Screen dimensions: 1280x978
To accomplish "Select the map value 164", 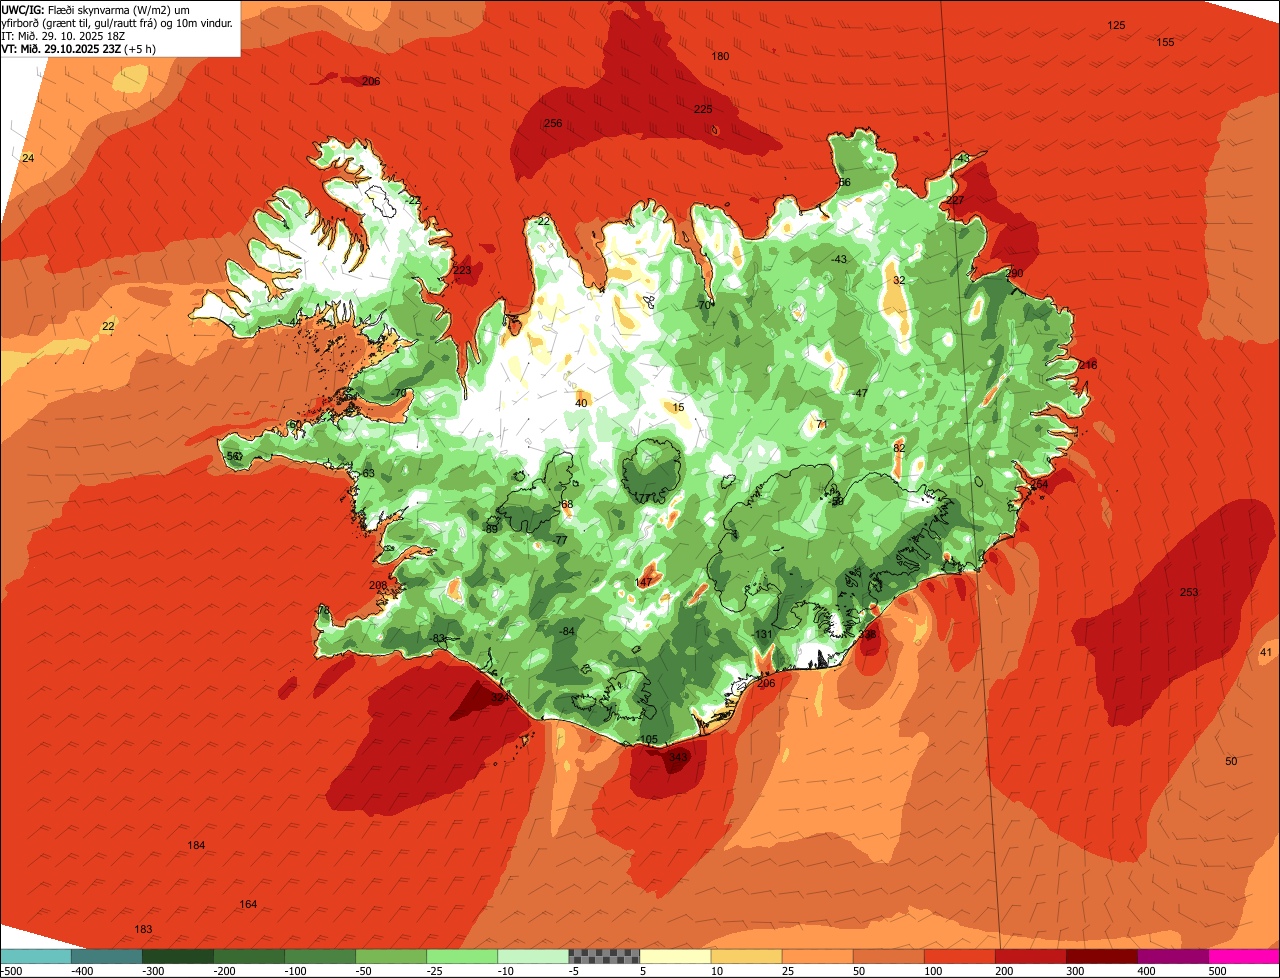I will click(x=248, y=905).
